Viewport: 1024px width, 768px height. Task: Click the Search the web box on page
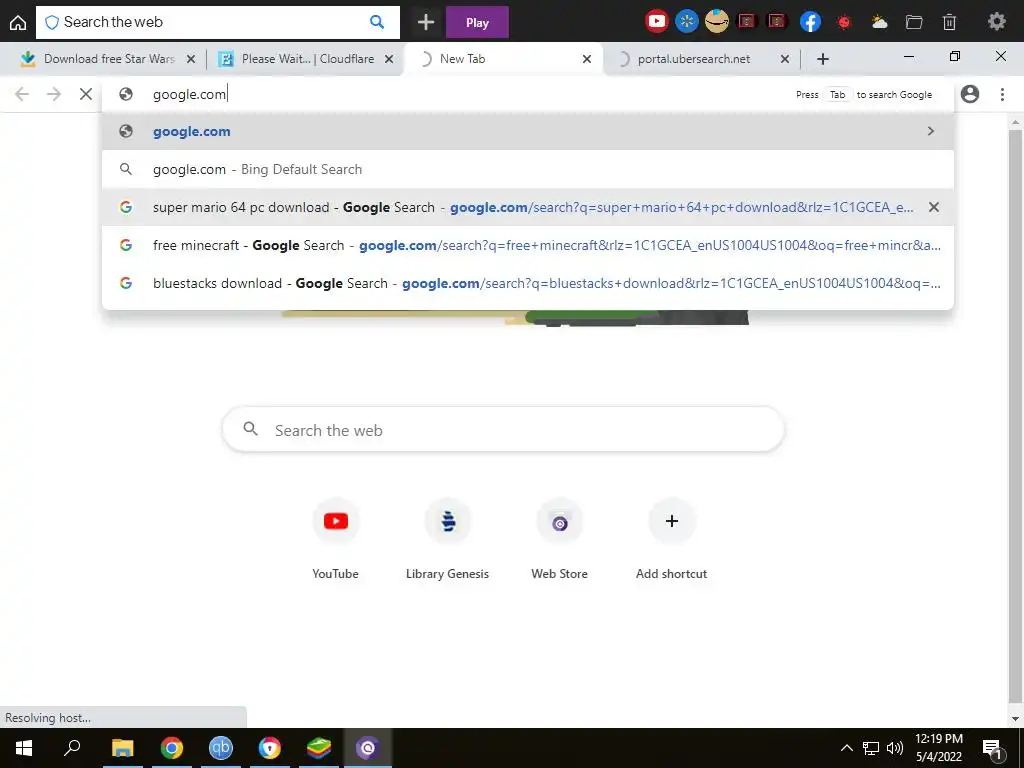(503, 430)
